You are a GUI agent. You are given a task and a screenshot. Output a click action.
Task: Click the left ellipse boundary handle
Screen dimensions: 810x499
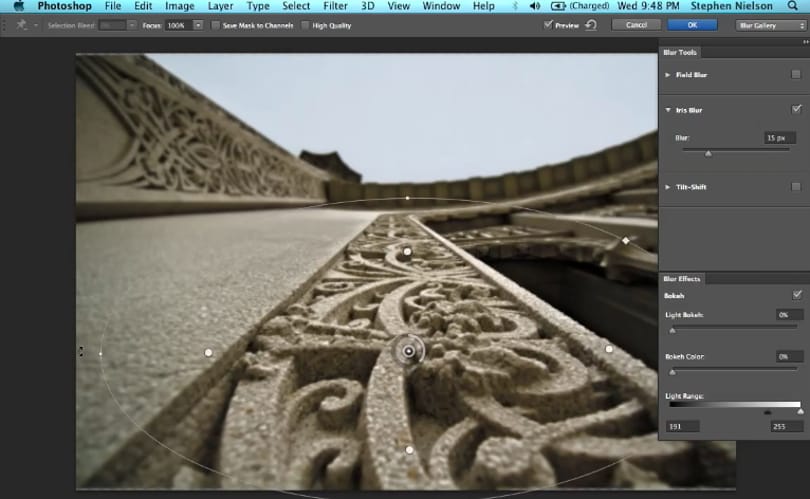100,354
